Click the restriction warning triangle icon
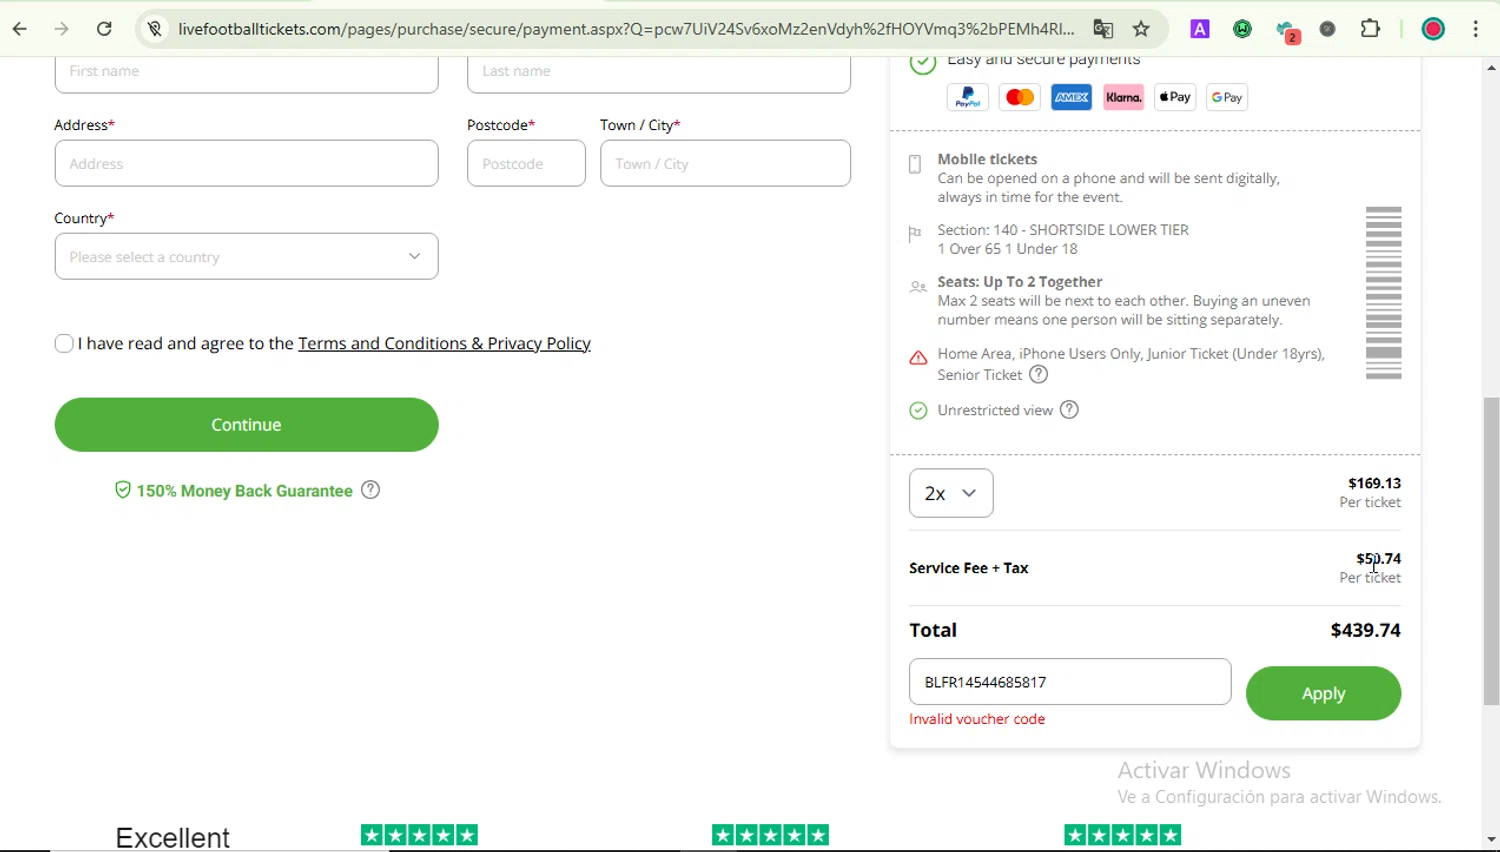The width and height of the screenshot is (1500, 852). click(x=918, y=358)
